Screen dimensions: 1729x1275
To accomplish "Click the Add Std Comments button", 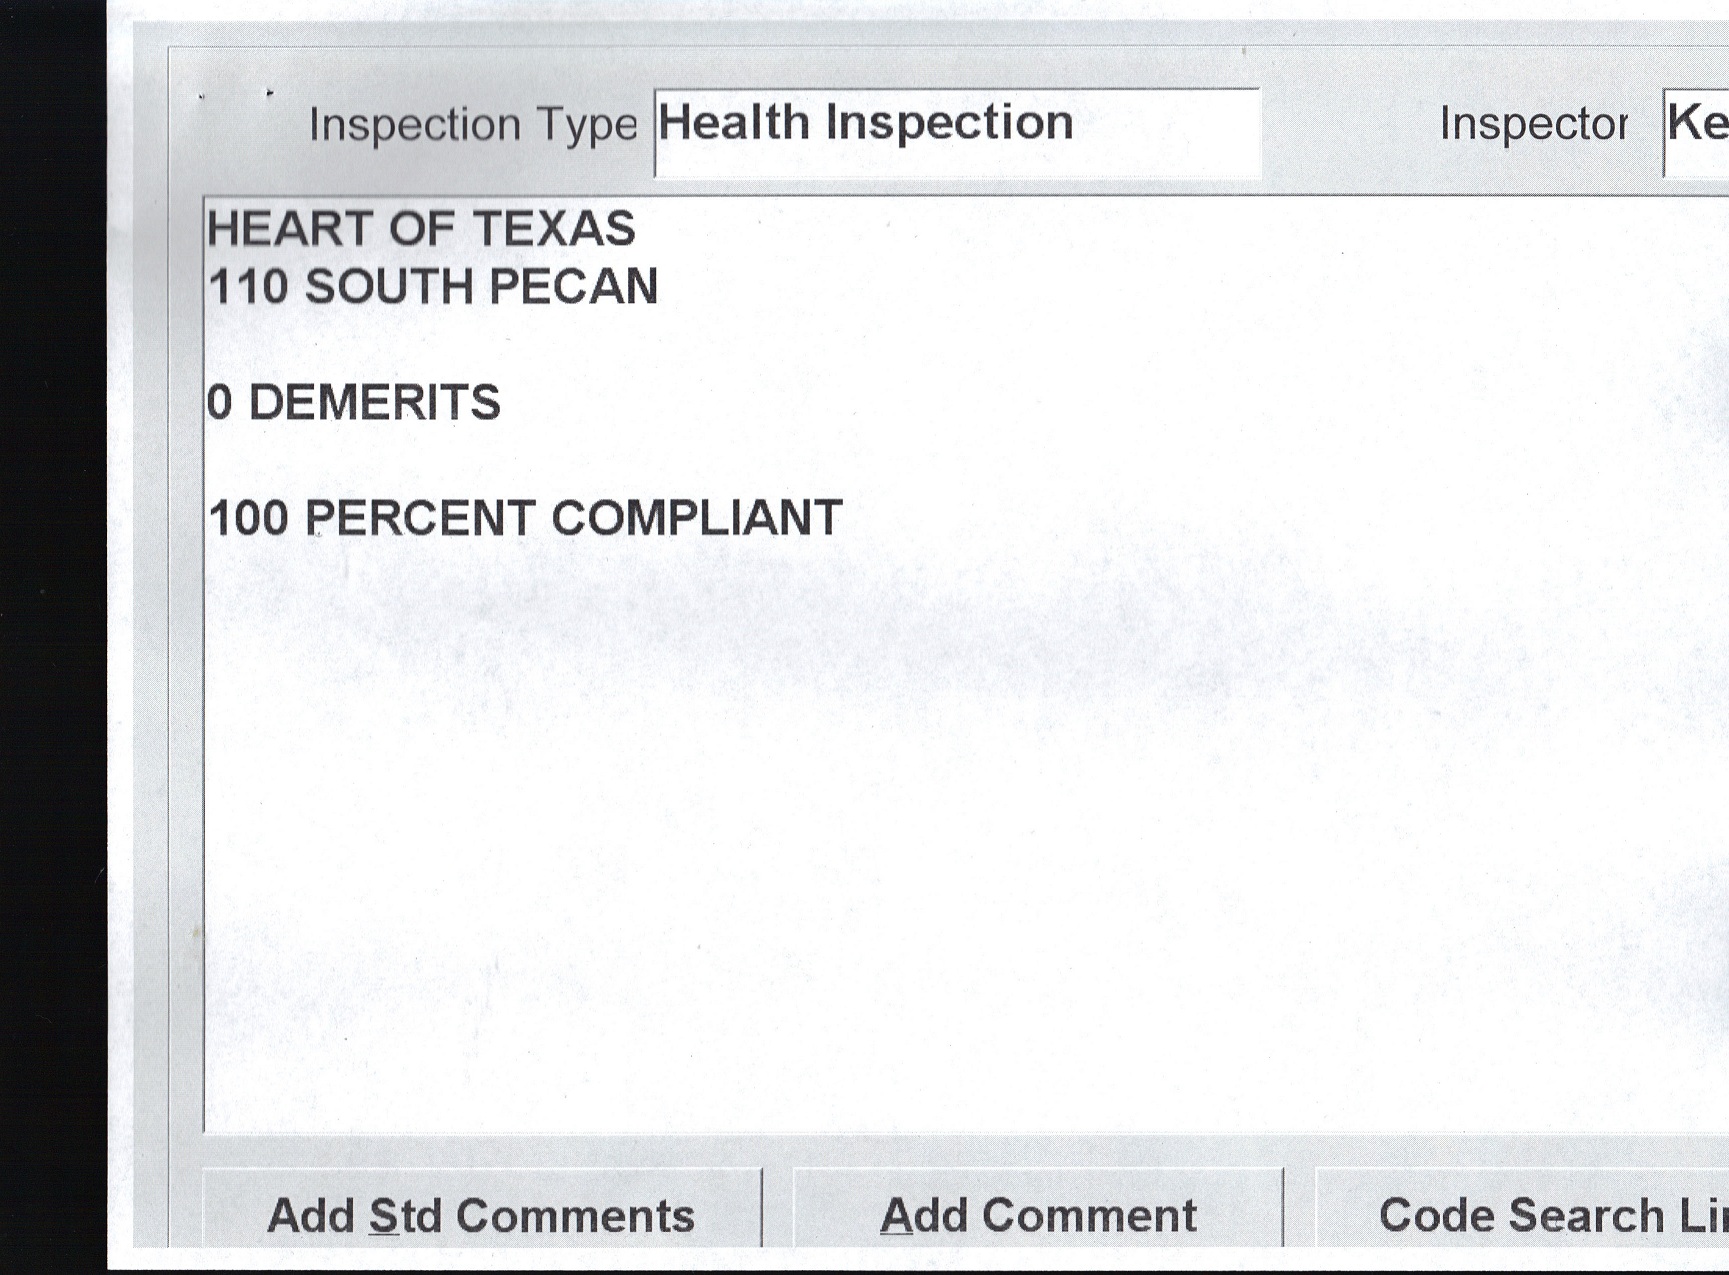I will pos(481,1214).
